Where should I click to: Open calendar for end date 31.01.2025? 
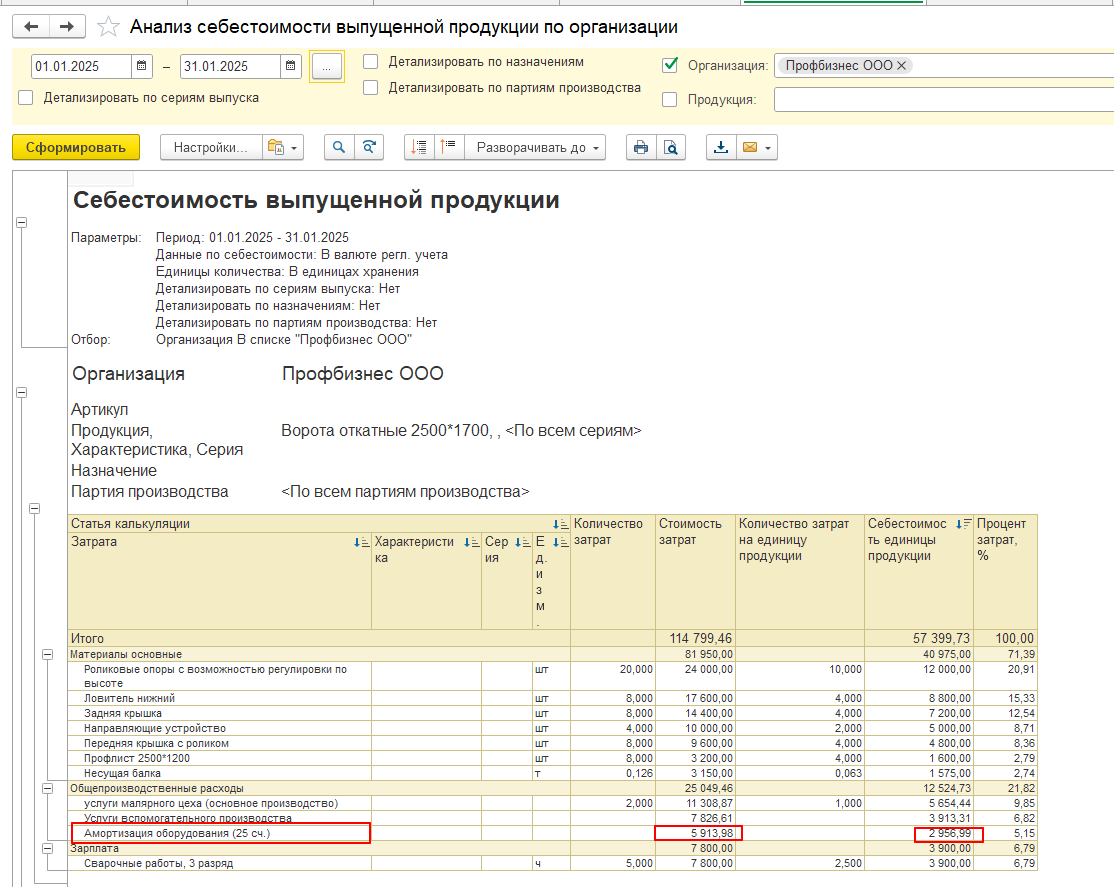pos(291,66)
